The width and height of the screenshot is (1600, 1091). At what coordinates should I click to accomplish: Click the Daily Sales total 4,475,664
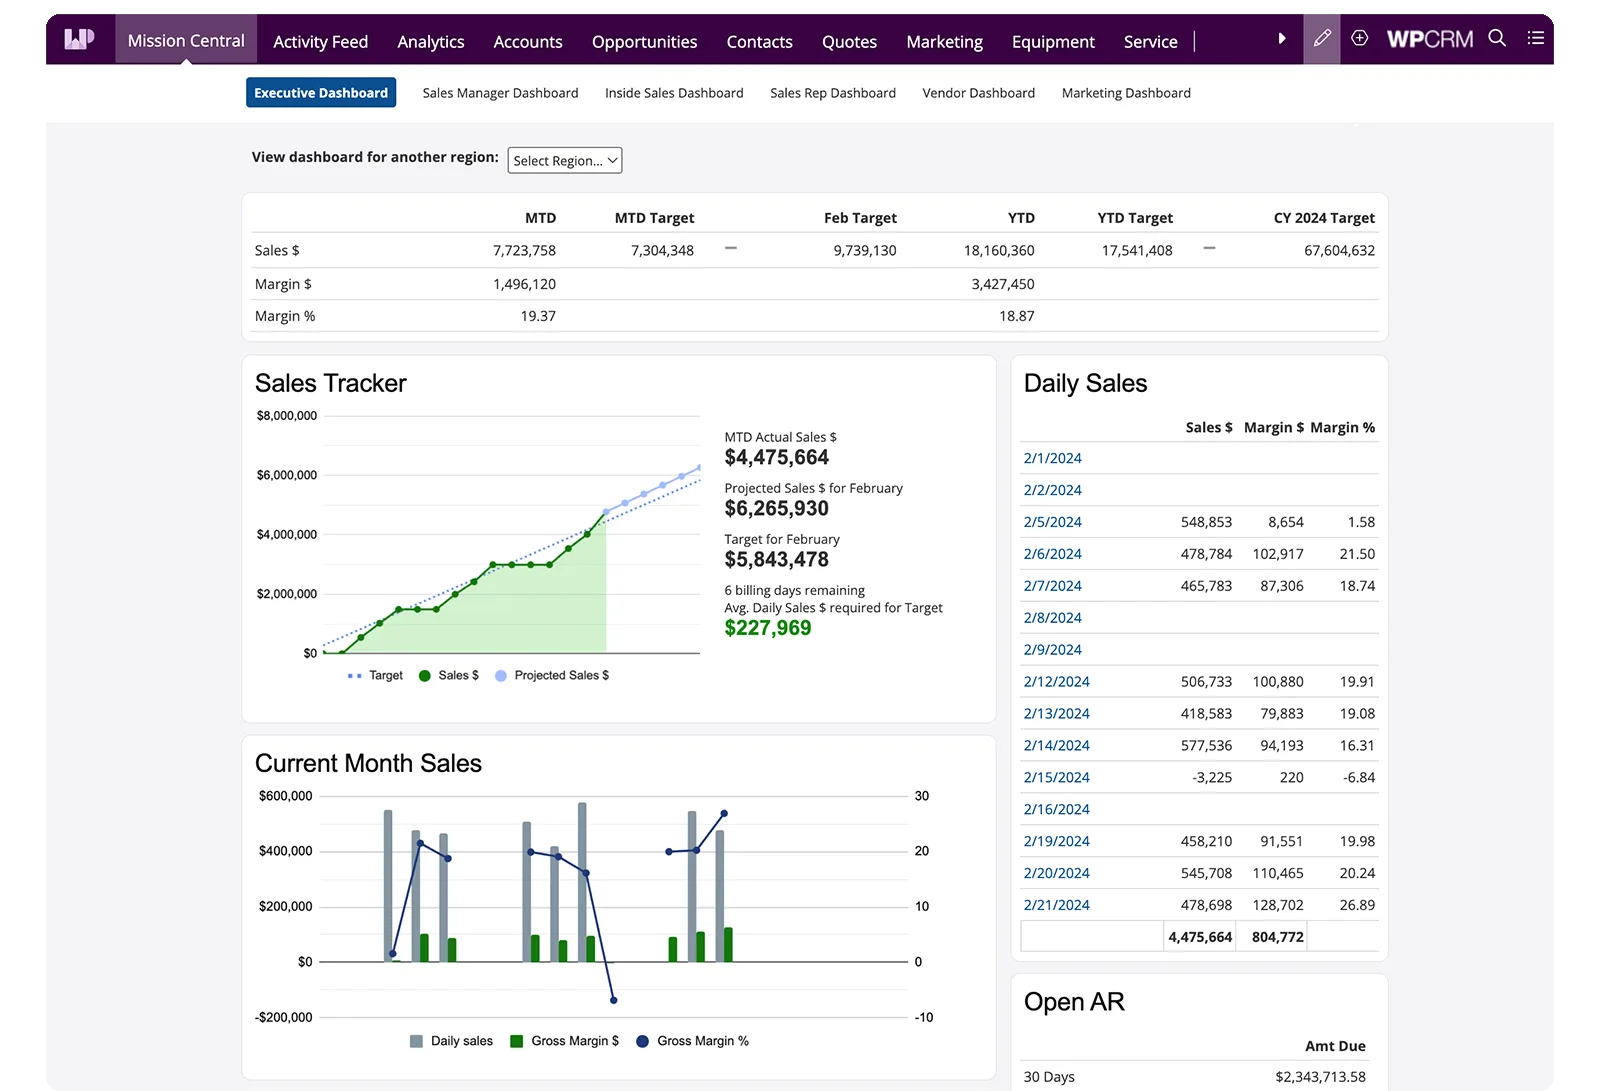(x=1200, y=937)
